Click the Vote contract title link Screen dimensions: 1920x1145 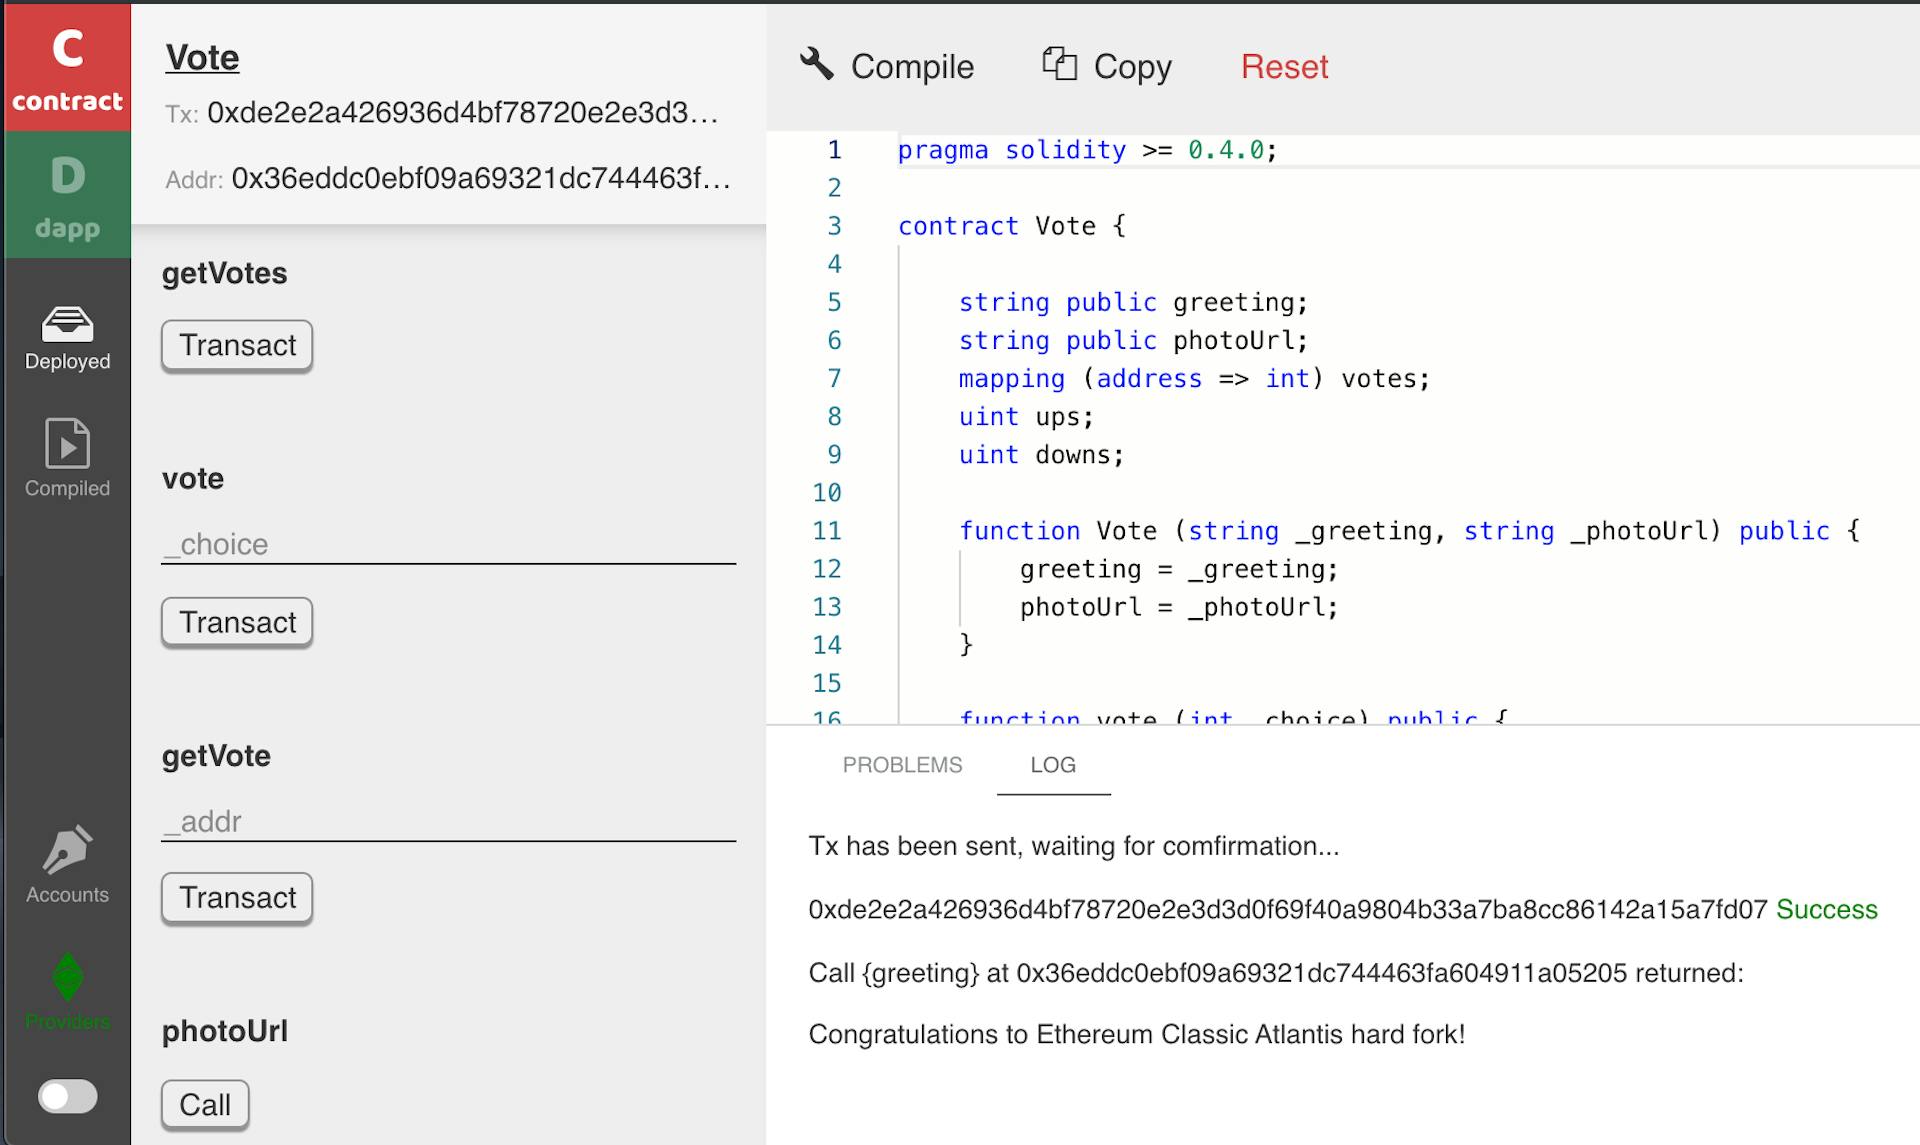202,58
